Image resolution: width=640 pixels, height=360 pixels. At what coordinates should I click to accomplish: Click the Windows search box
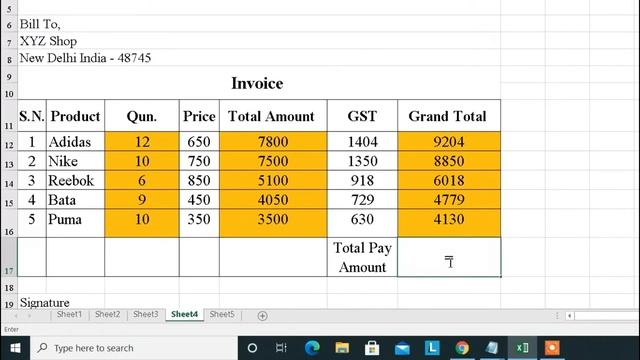click(x=134, y=348)
